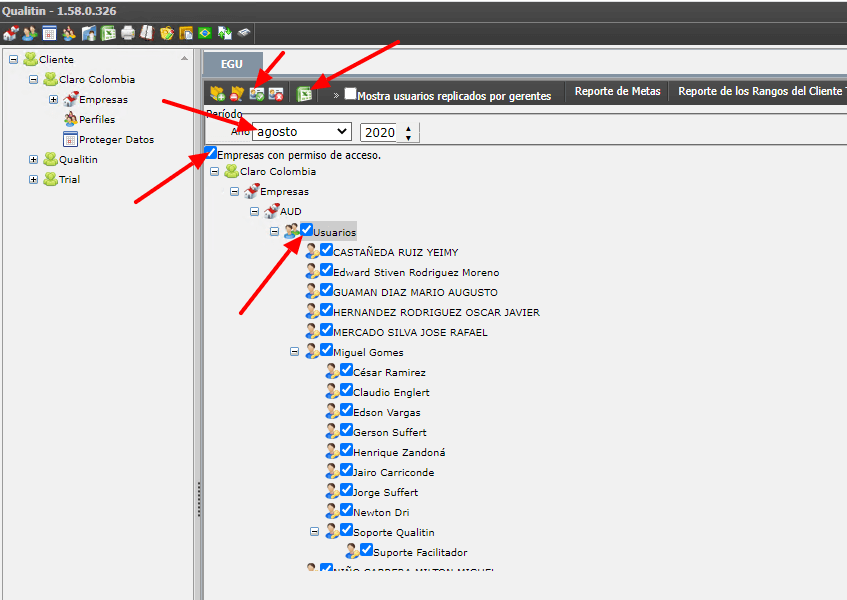The image size is (847, 600).
Task: Click the gray eraser-like icon in top toolbar
Action: [244, 33]
